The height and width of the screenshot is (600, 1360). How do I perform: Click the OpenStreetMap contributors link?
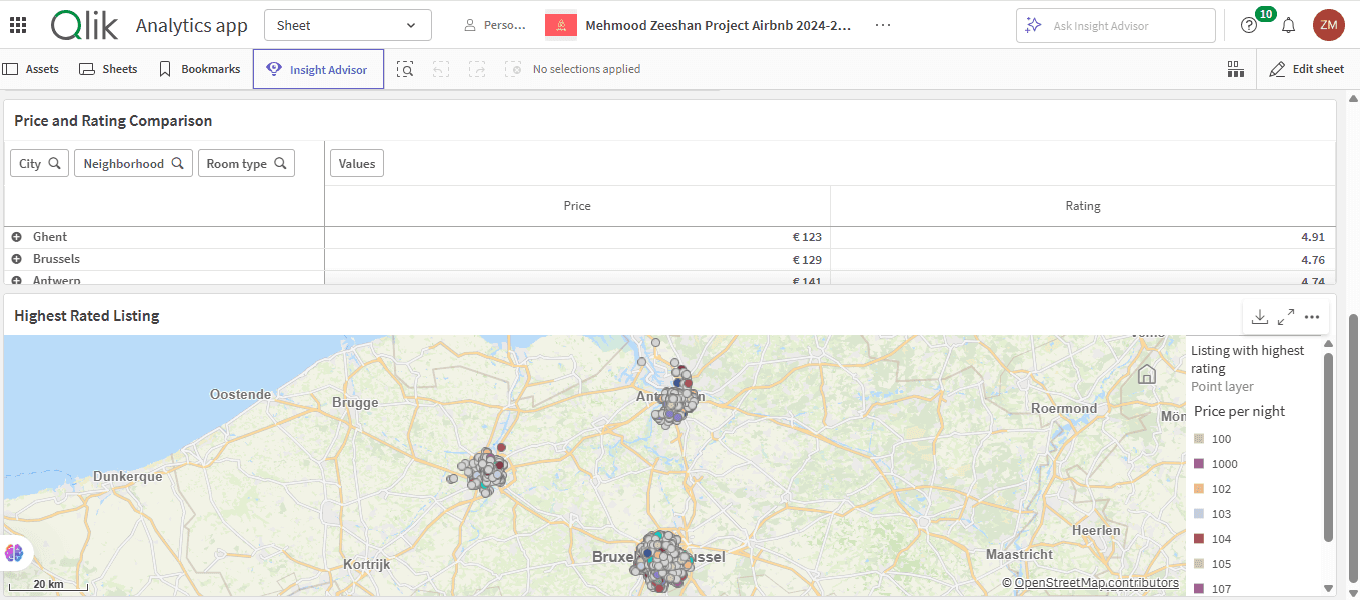[1097, 583]
